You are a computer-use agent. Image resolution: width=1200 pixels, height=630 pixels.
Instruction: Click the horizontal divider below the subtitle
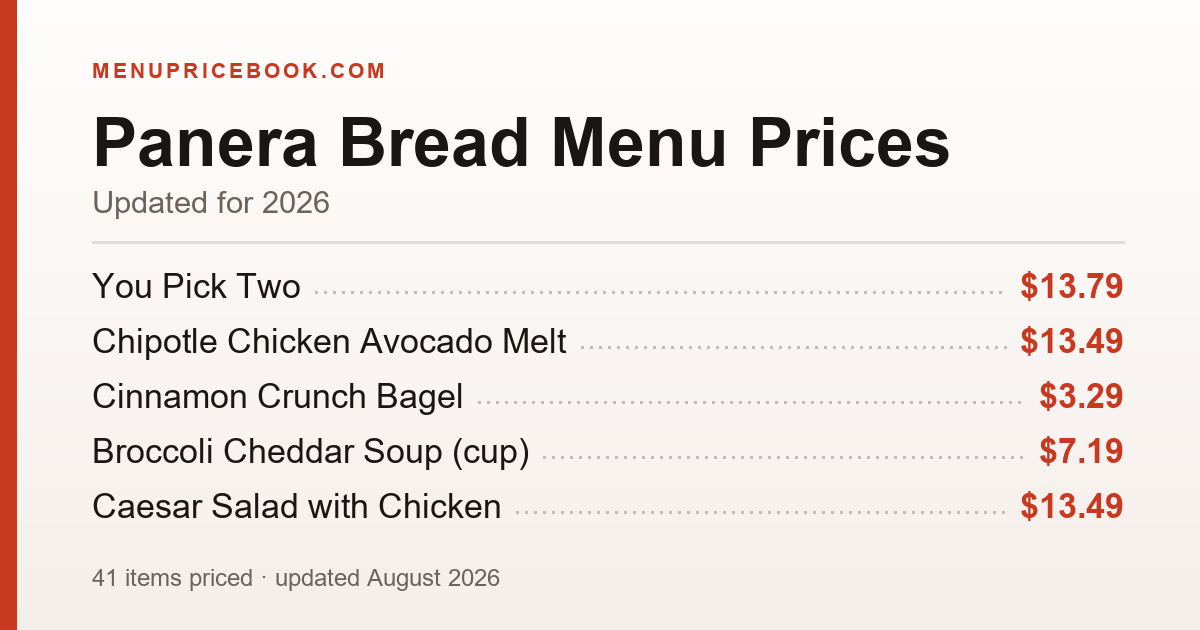(608, 242)
